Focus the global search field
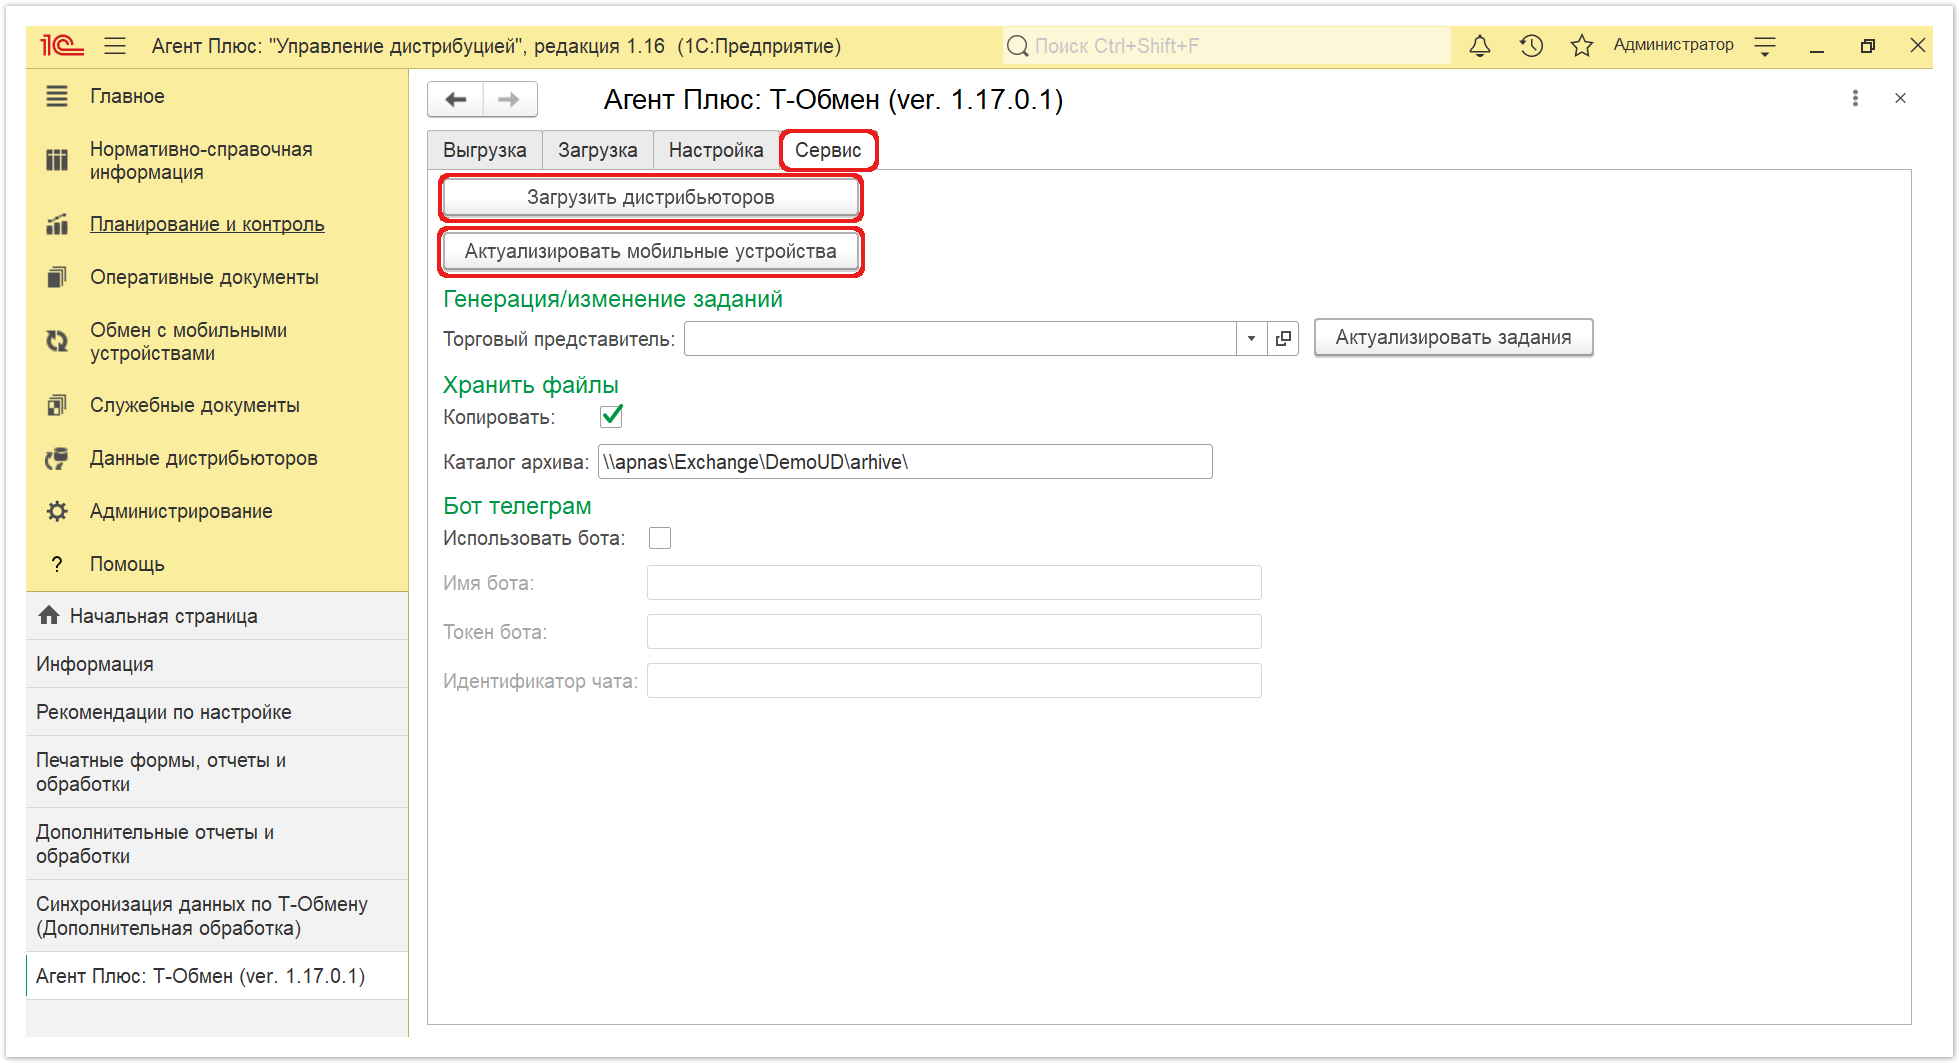Image resolution: width=1959 pixels, height=1063 pixels. [1227, 46]
